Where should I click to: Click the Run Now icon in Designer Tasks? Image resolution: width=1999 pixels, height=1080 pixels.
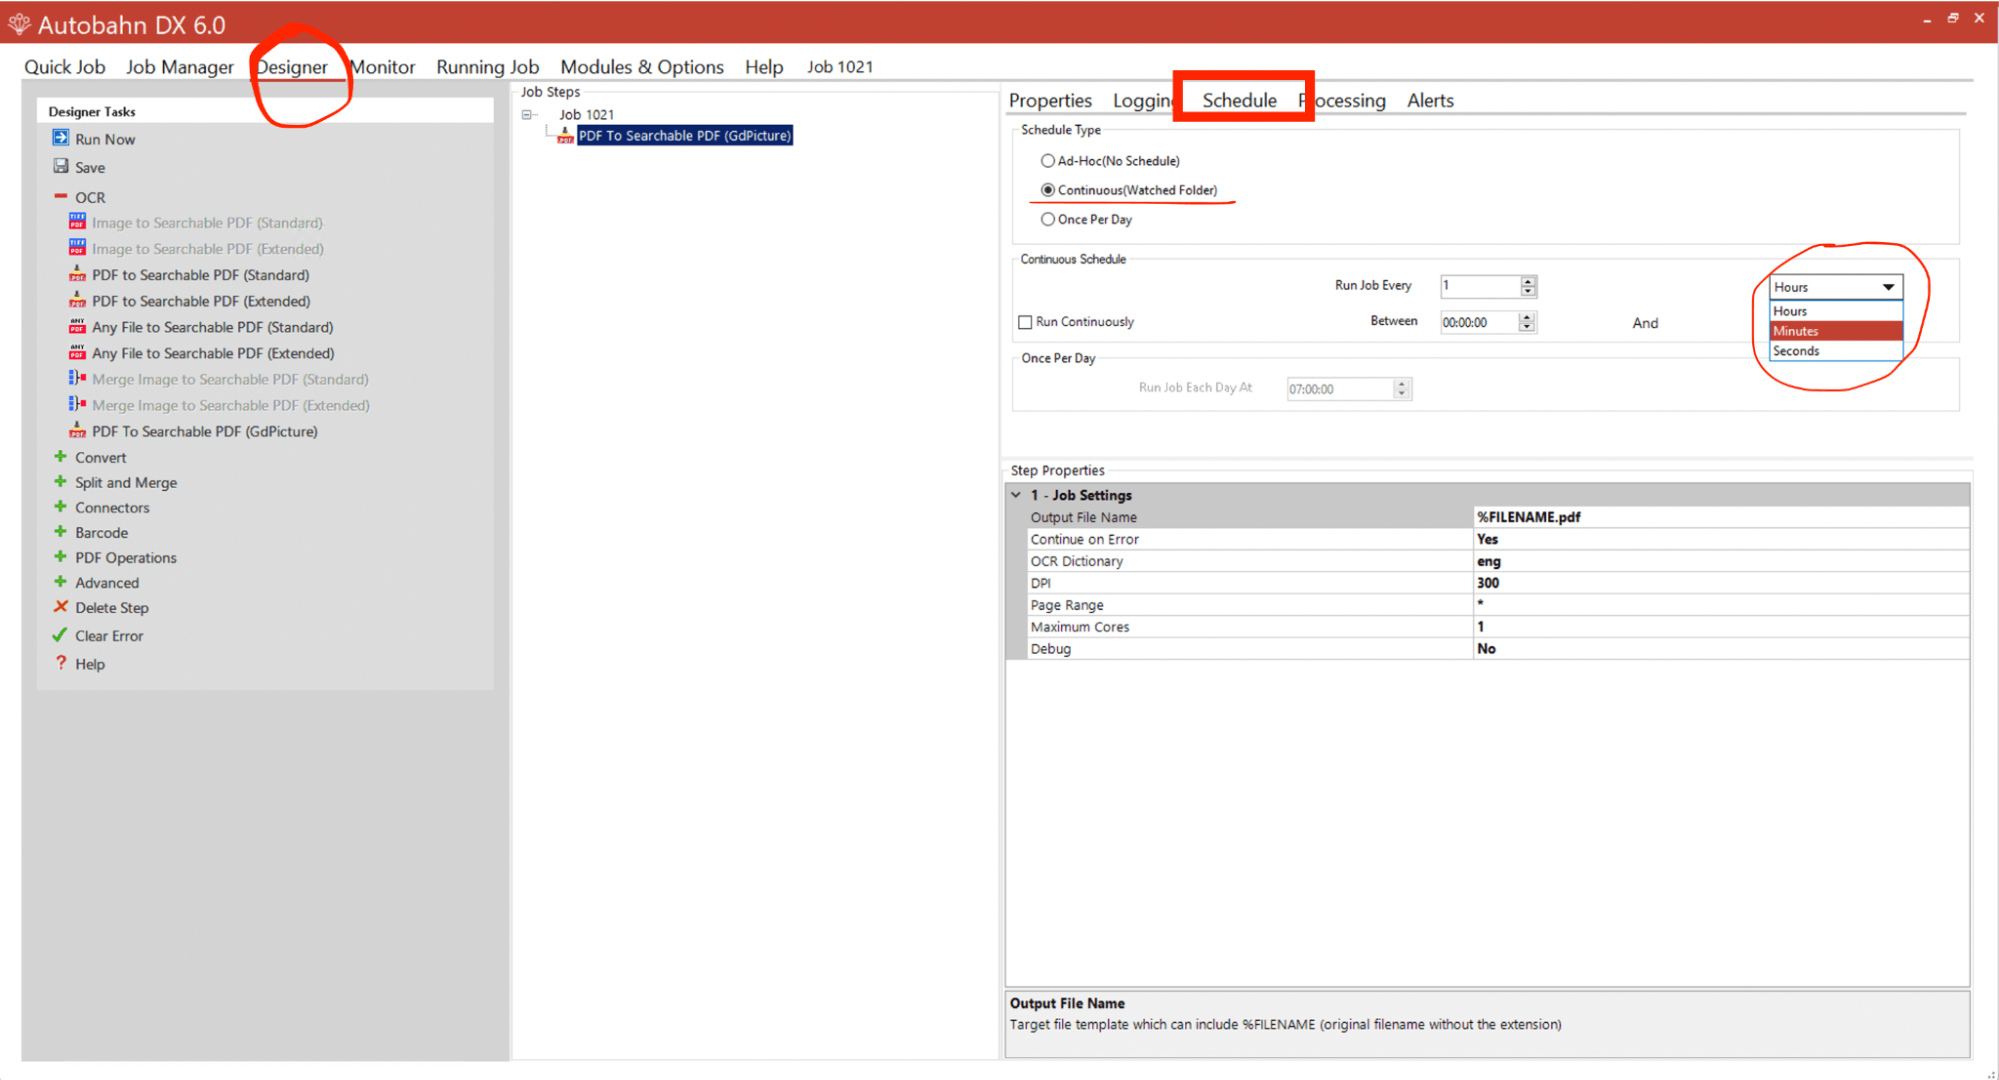62,138
